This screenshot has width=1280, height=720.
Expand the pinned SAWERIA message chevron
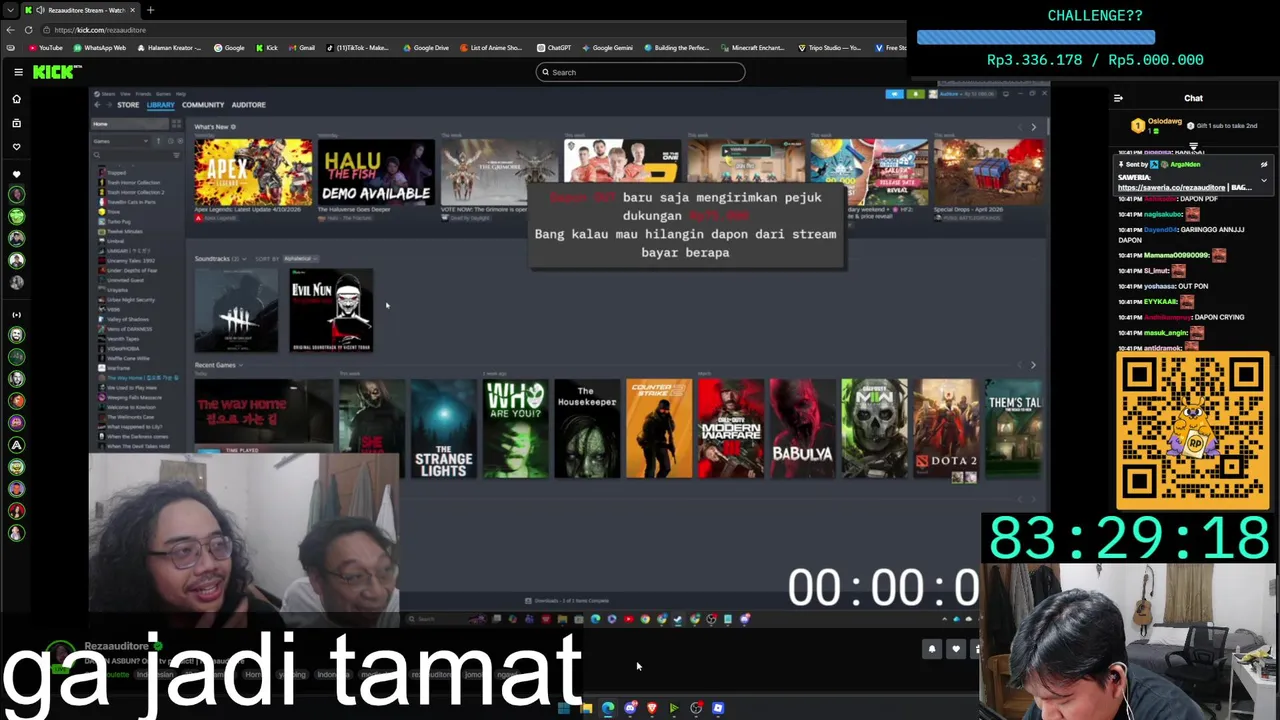click(x=1264, y=181)
